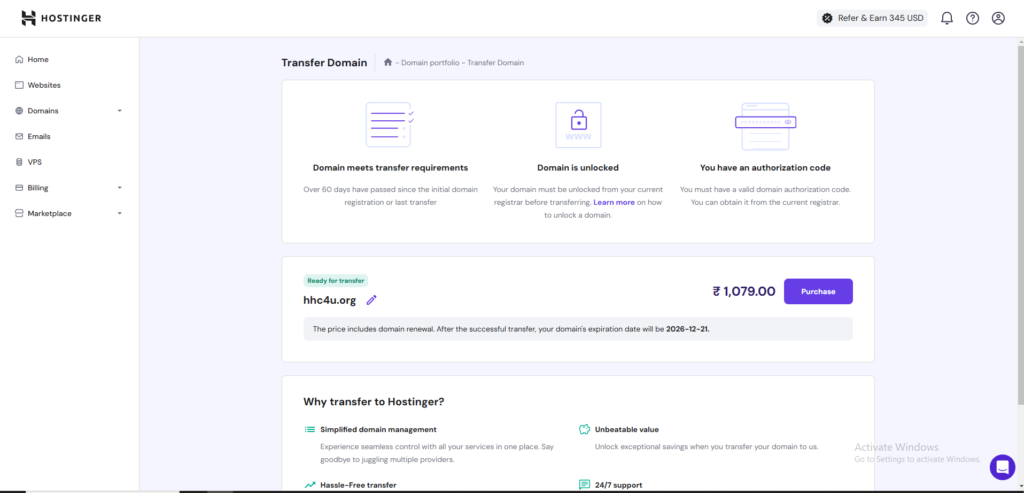
Task: Expand the Billing sidebar menu arrow
Action: tap(120, 188)
